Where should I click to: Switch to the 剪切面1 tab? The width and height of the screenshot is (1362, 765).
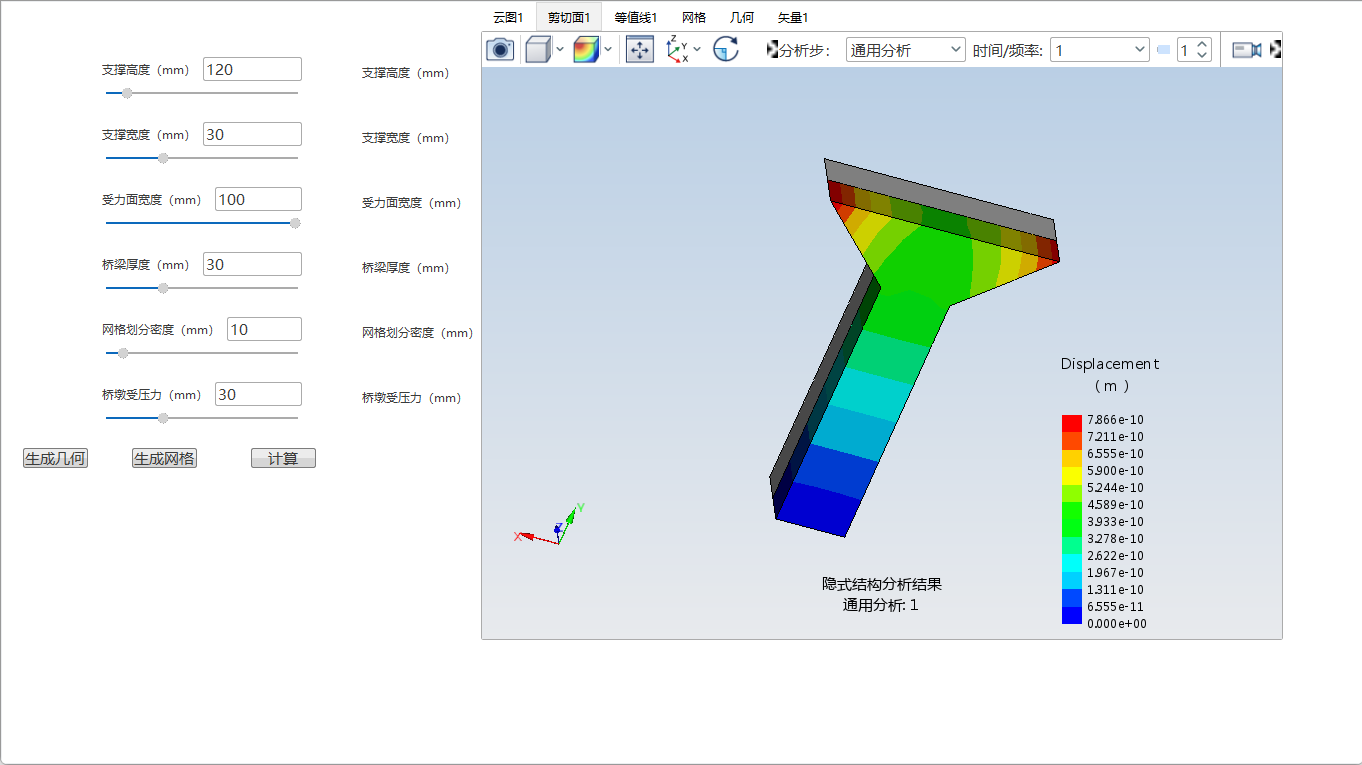tap(569, 17)
